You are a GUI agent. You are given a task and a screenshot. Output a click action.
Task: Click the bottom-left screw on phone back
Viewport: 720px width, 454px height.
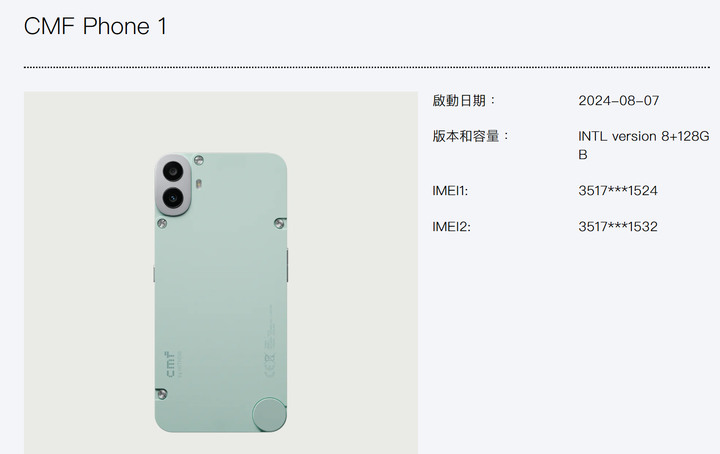162,394
